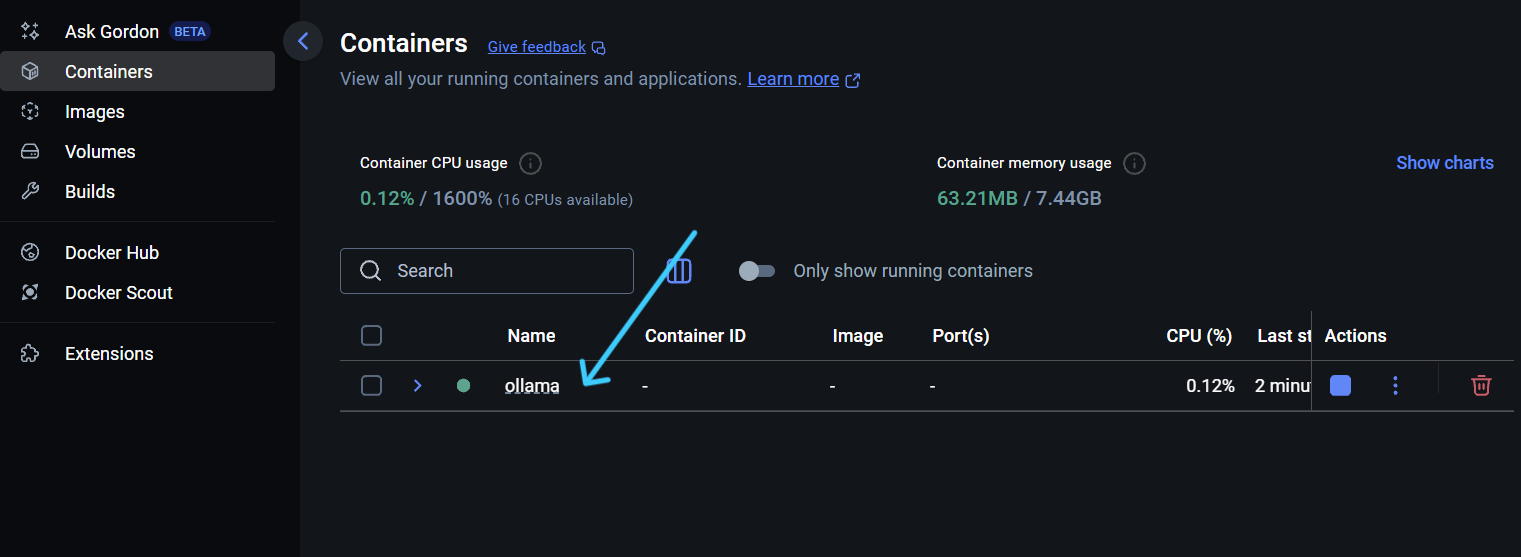Click the feedback chat icon

[598, 48]
